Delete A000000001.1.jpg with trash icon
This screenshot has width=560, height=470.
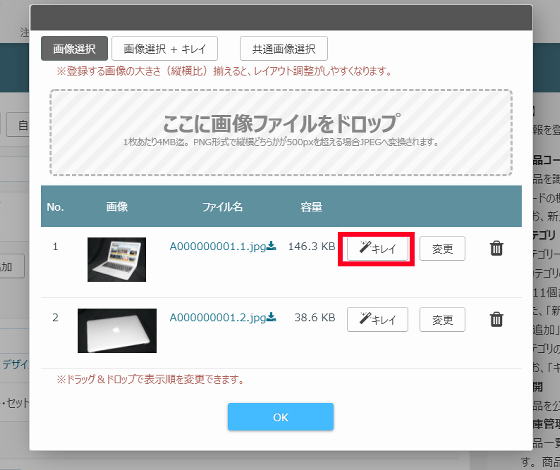click(496, 248)
